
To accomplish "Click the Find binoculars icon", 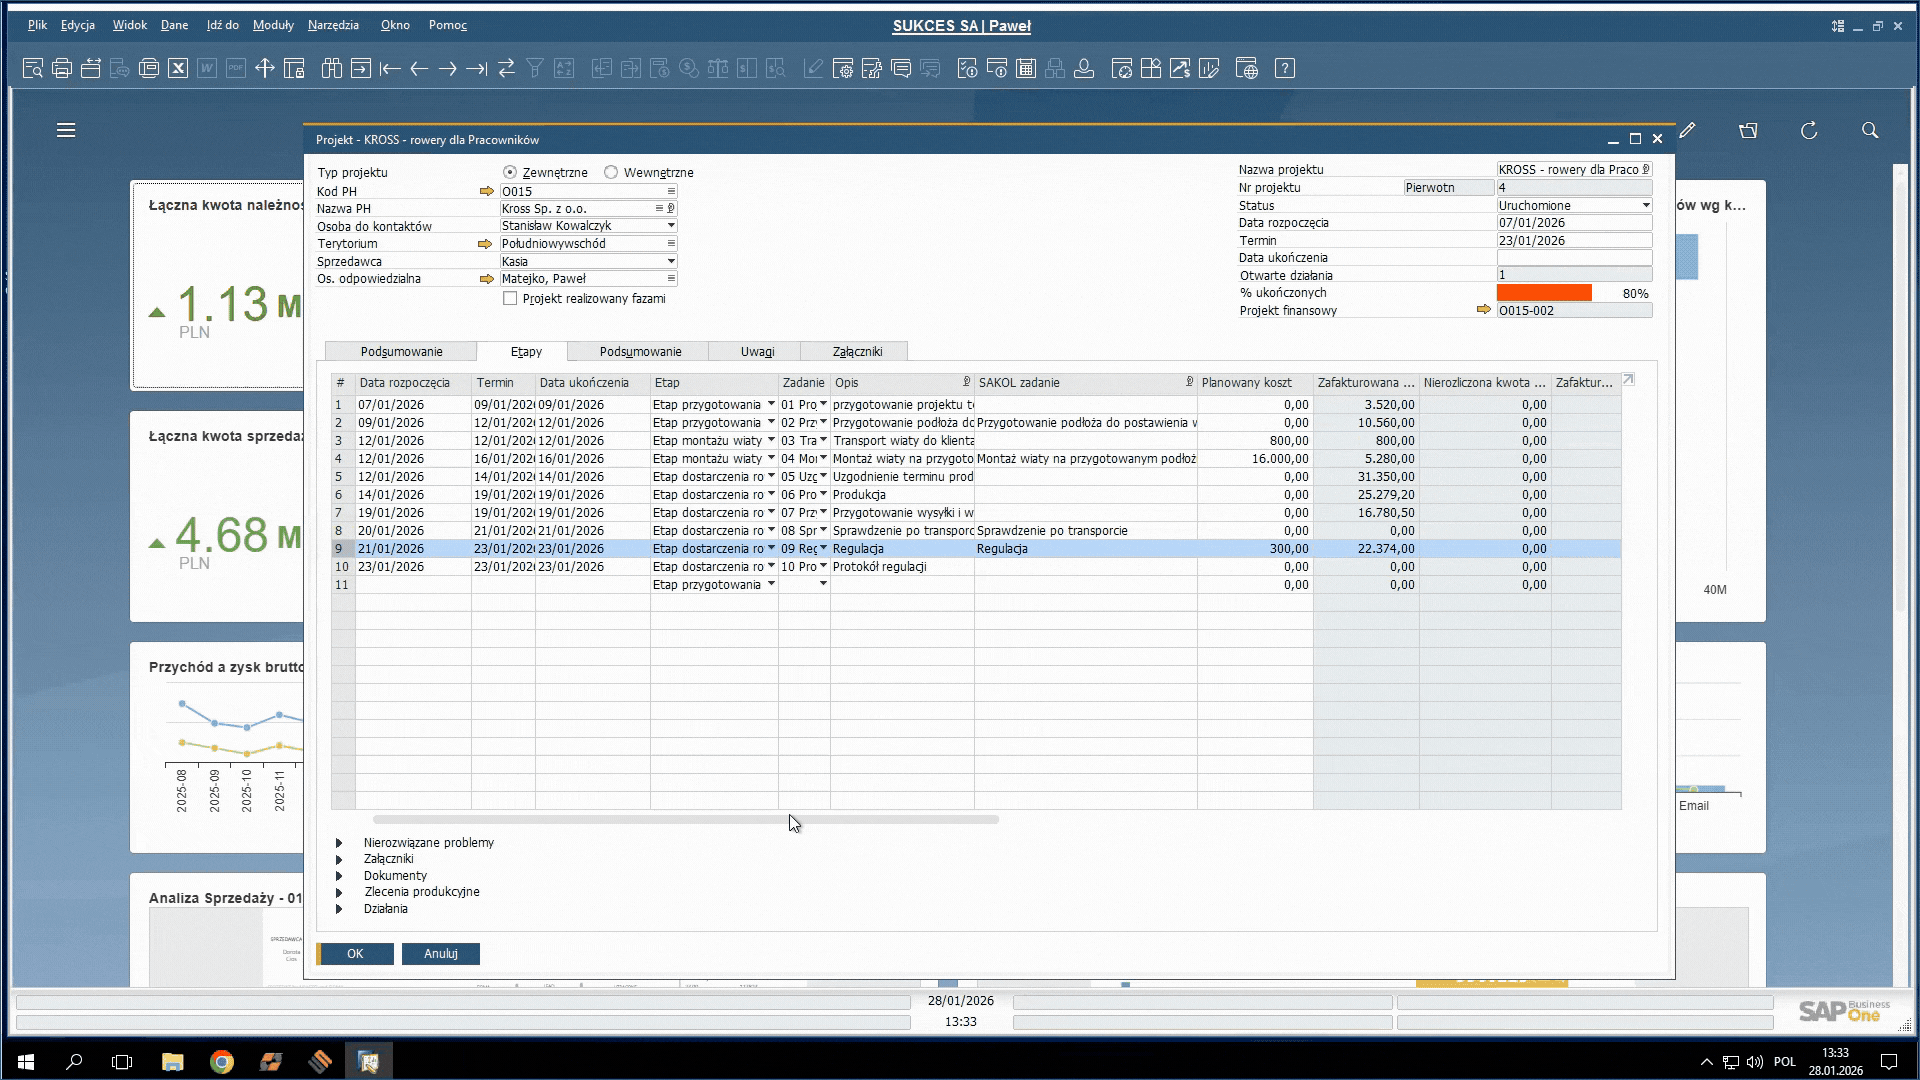I will 332,68.
